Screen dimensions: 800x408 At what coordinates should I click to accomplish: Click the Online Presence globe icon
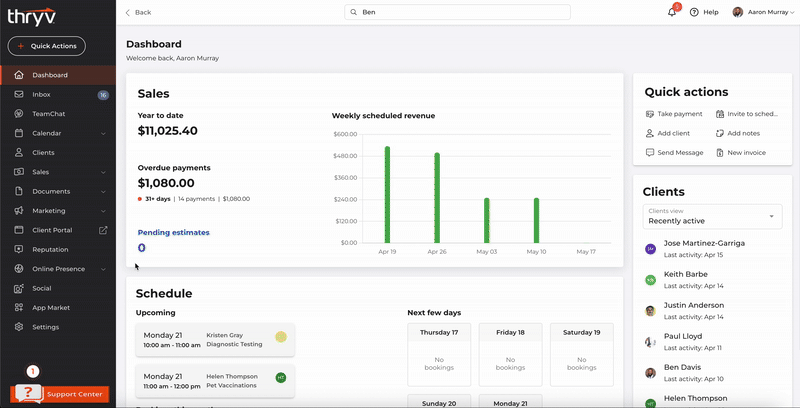pyautogui.click(x=19, y=269)
